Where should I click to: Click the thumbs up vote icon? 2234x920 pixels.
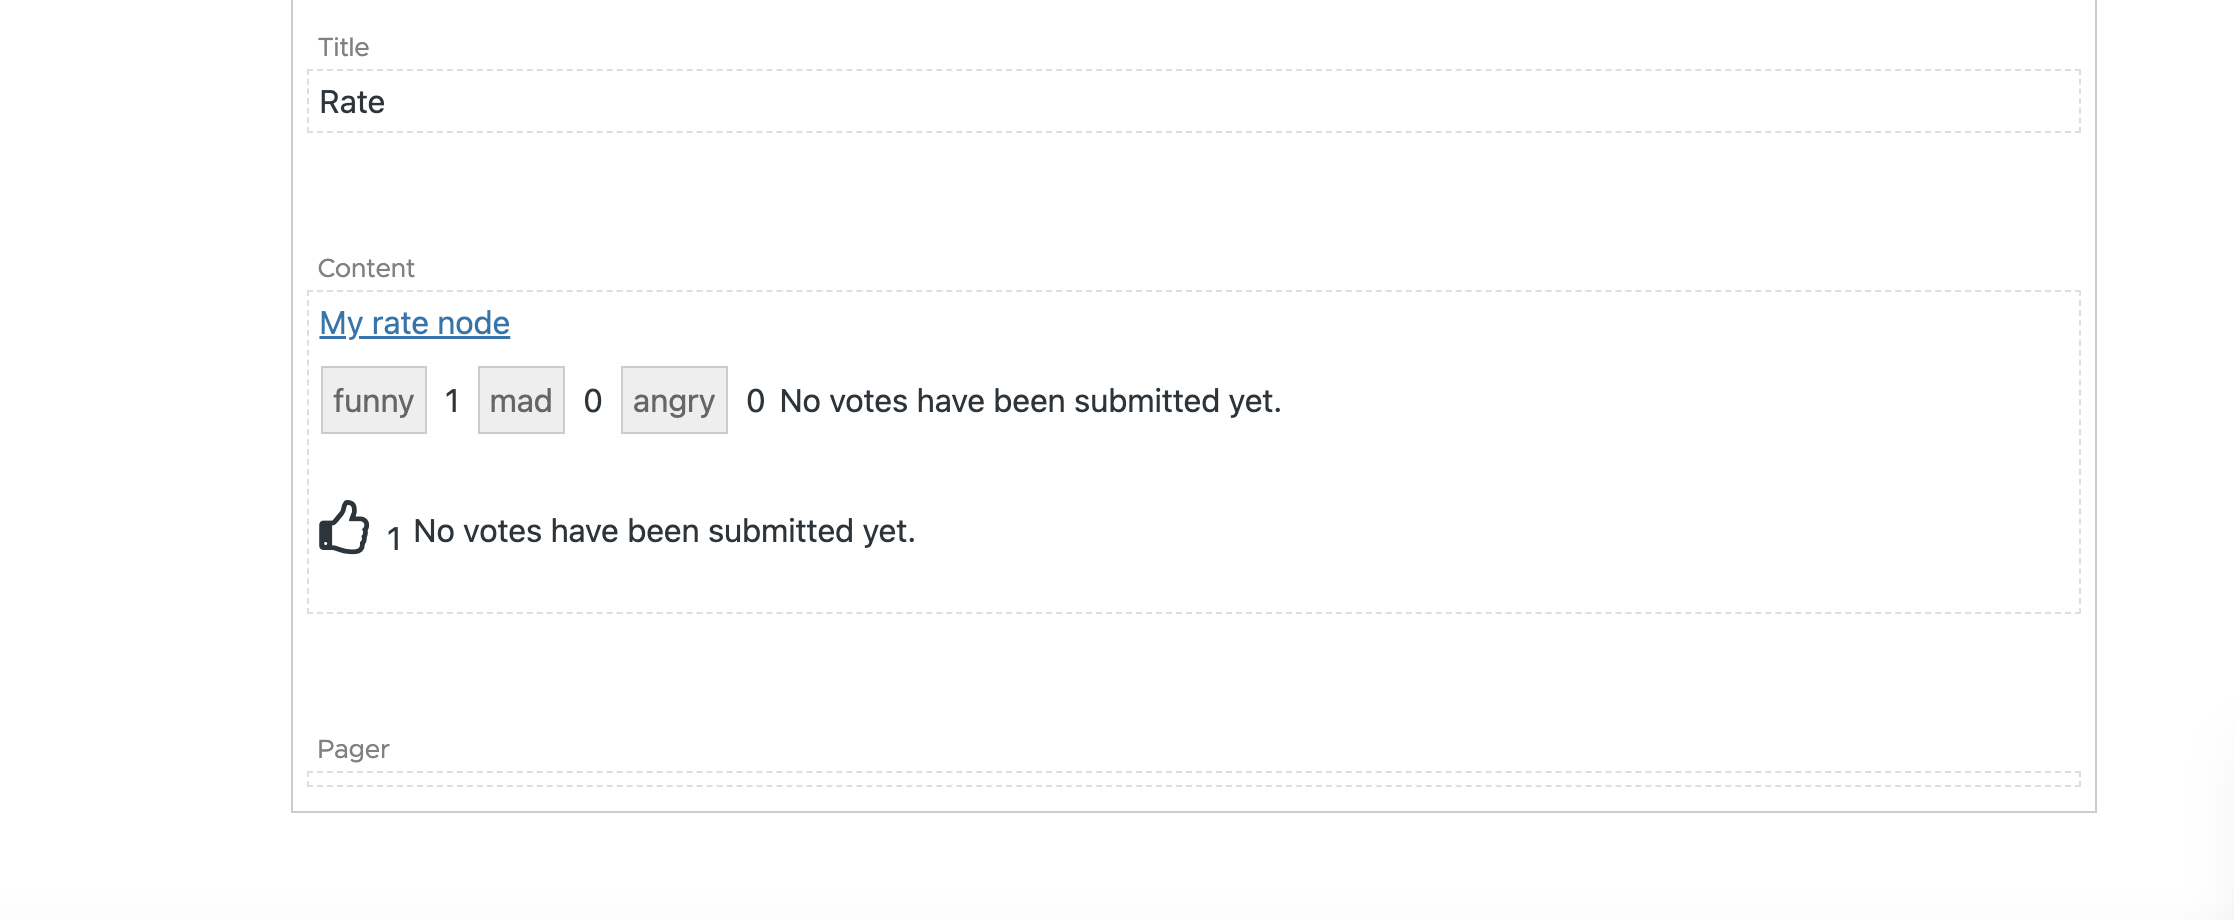click(x=344, y=527)
